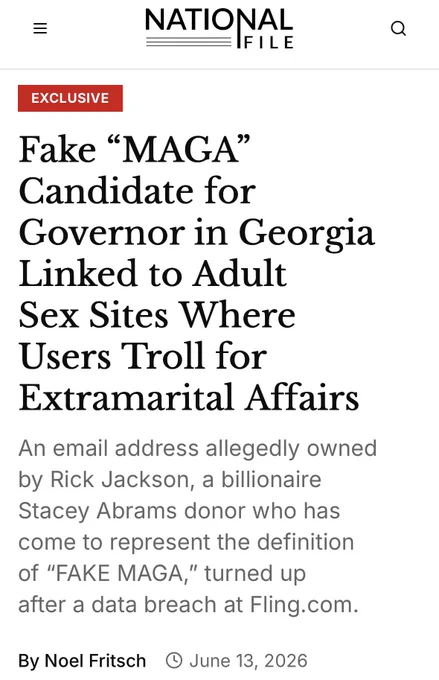Click headline text Linked to Adult
This screenshot has width=439, height=680.
click(x=152, y=273)
